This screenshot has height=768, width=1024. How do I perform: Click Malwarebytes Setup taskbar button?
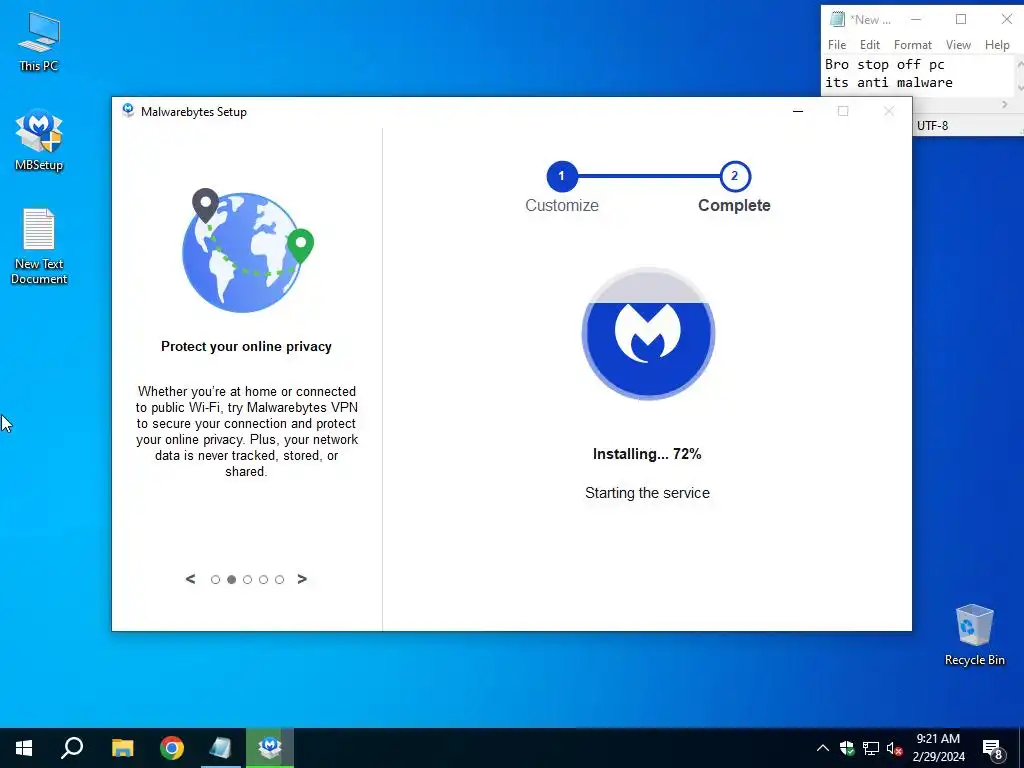click(270, 748)
